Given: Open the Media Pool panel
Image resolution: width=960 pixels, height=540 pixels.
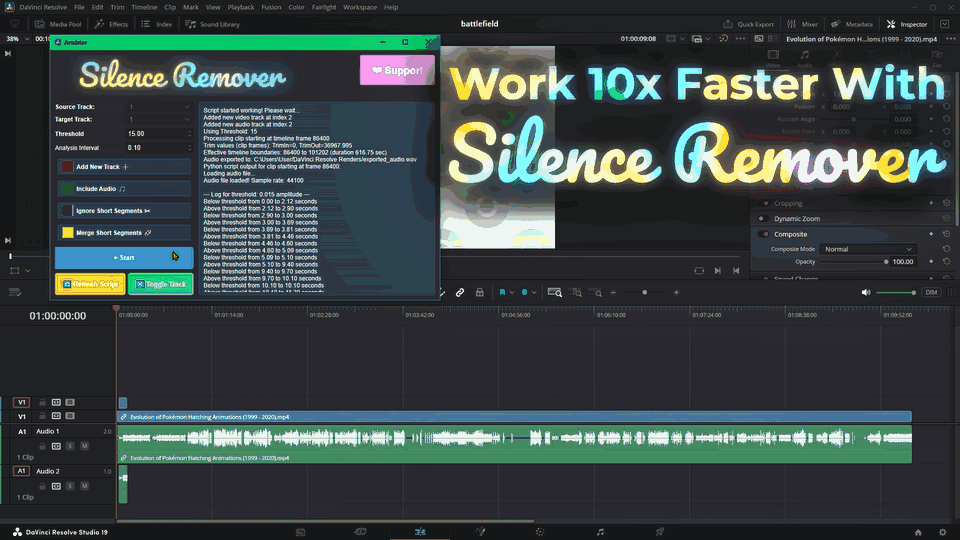Looking at the screenshot, I should [58, 24].
